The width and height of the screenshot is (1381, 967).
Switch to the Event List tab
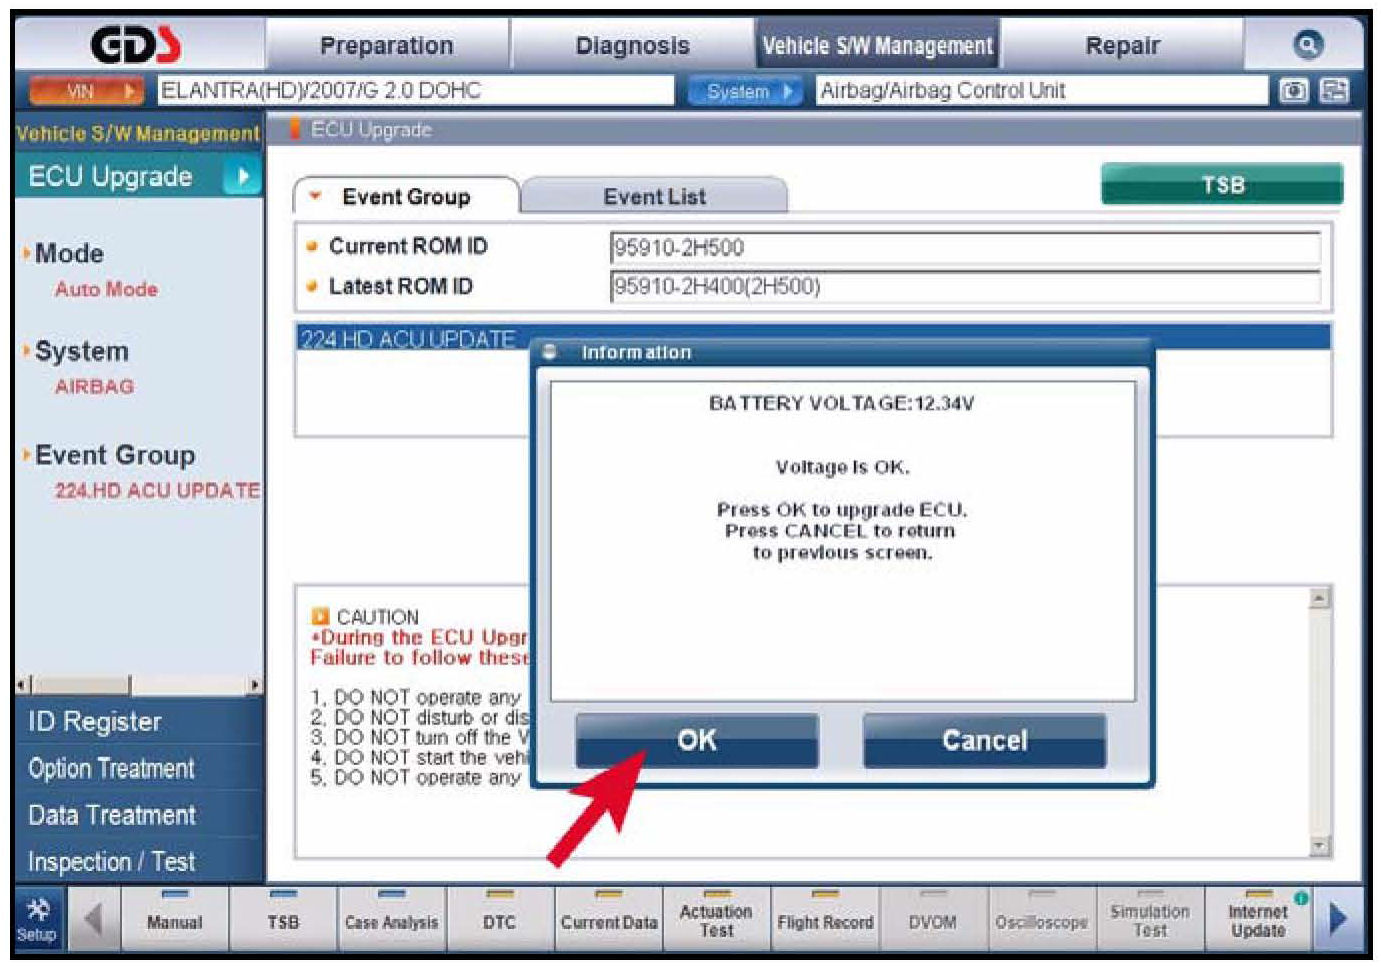654,197
